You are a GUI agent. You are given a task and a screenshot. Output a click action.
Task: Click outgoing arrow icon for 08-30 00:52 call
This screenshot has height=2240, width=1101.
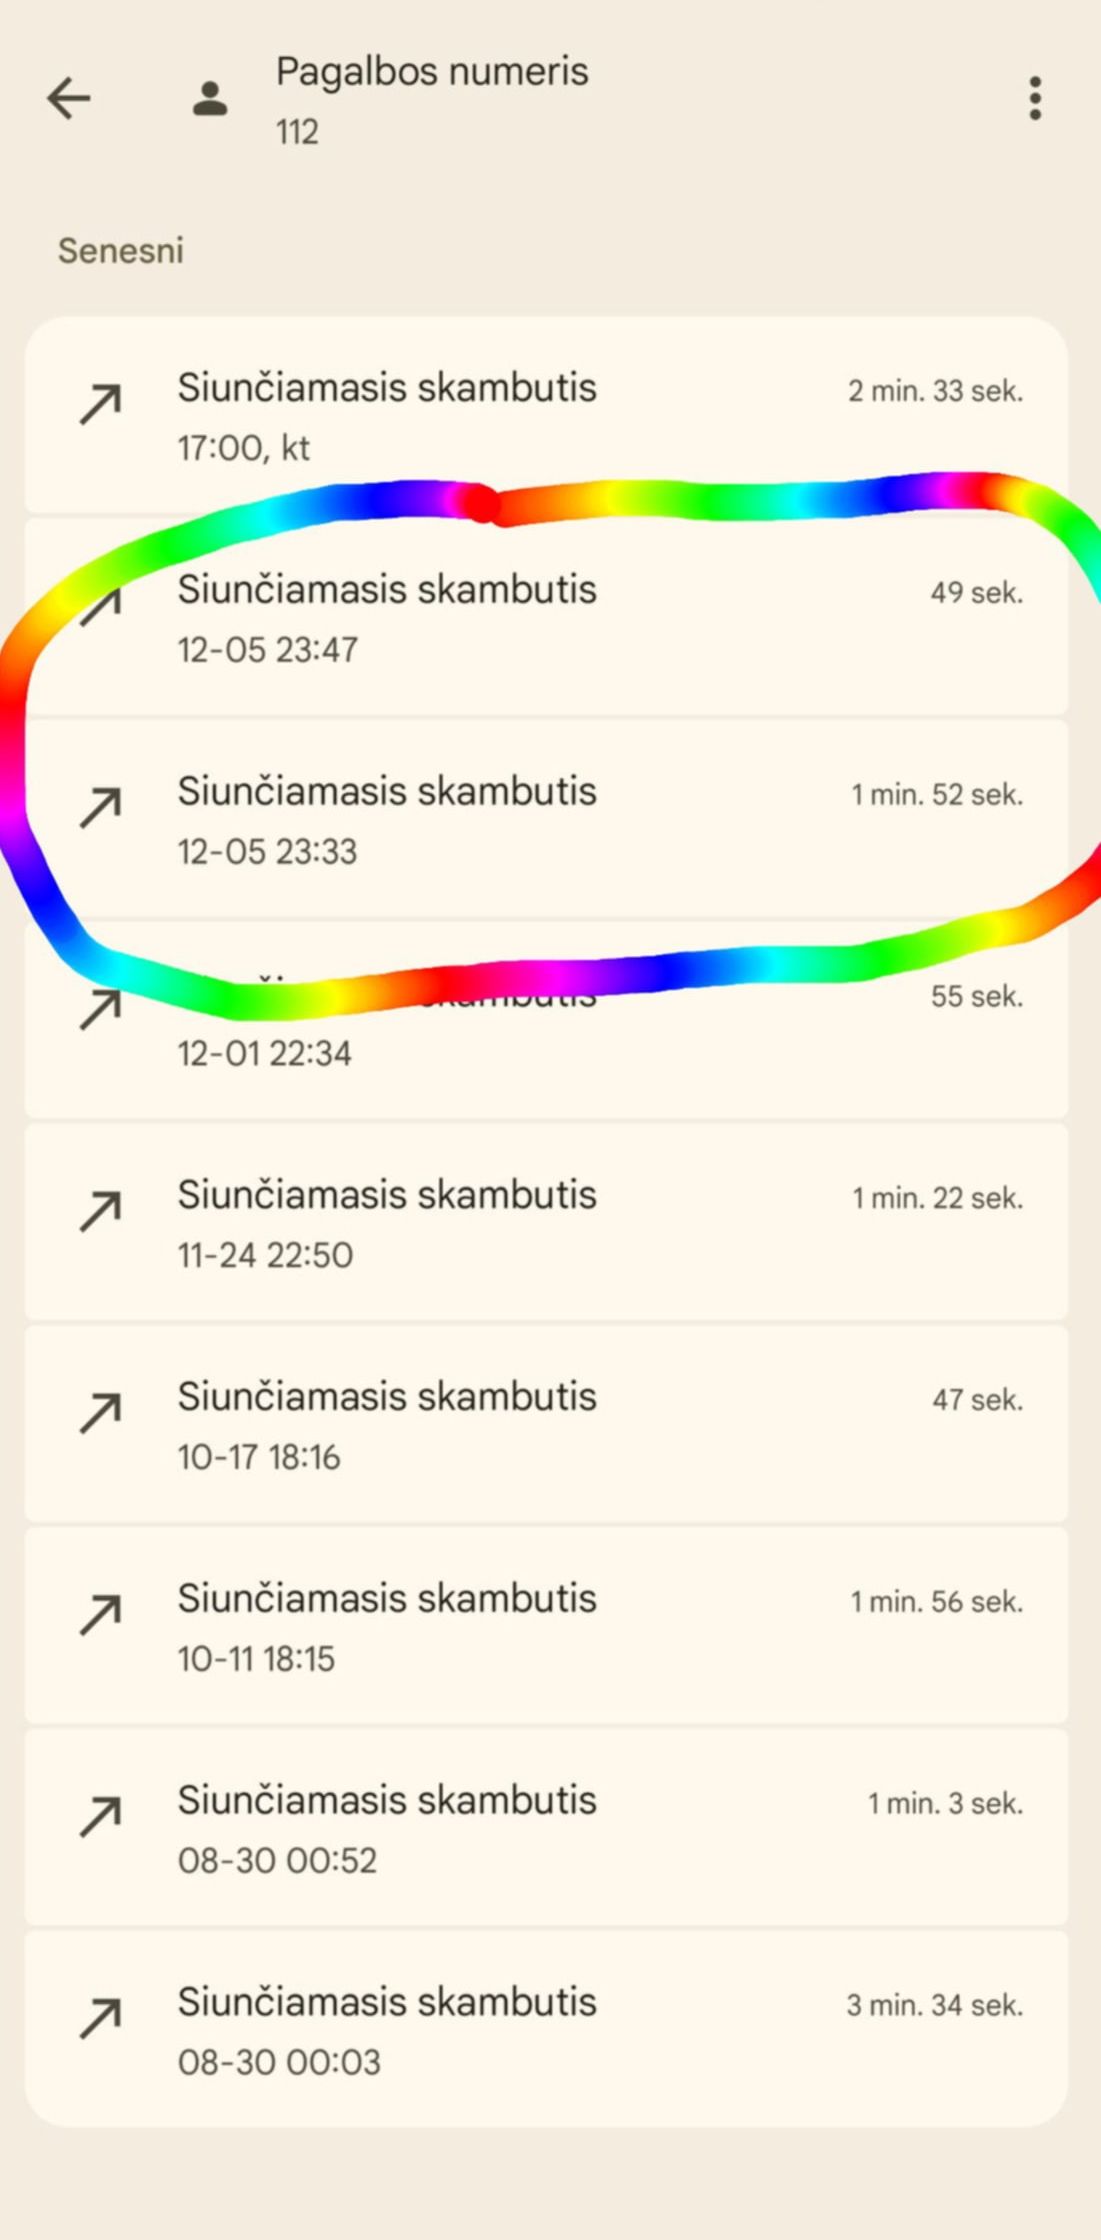click(100, 1818)
